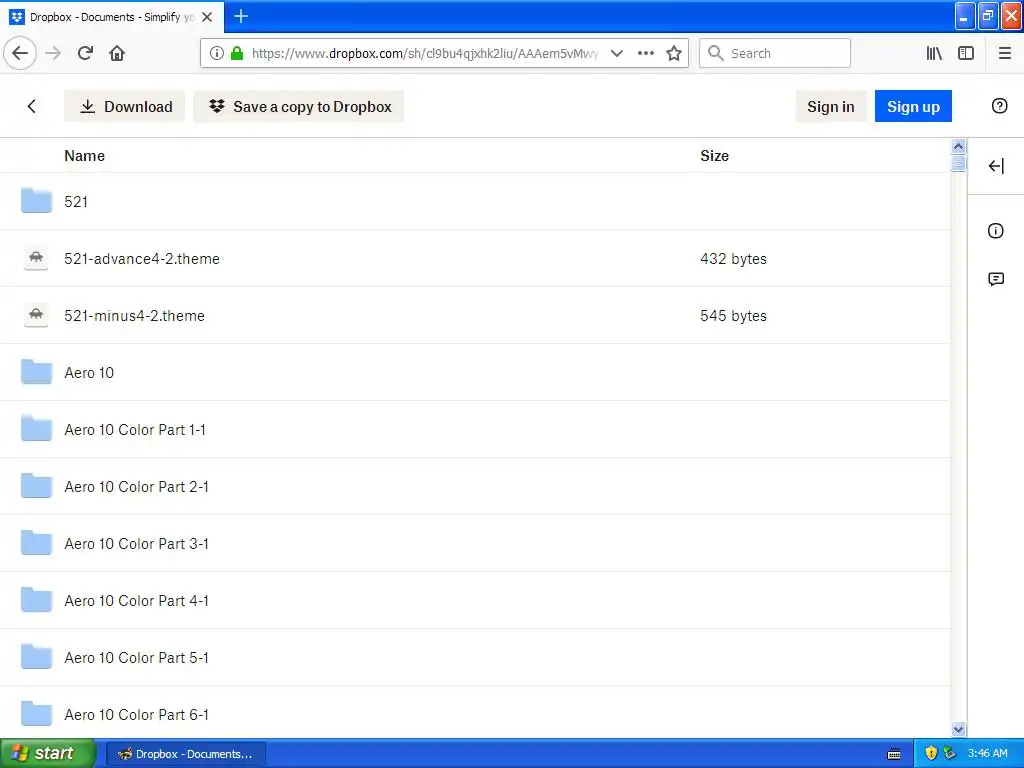The height and width of the screenshot is (768, 1024).
Task: Click Aero 10 Color Part 5-1 folder icon
Action: (36, 657)
